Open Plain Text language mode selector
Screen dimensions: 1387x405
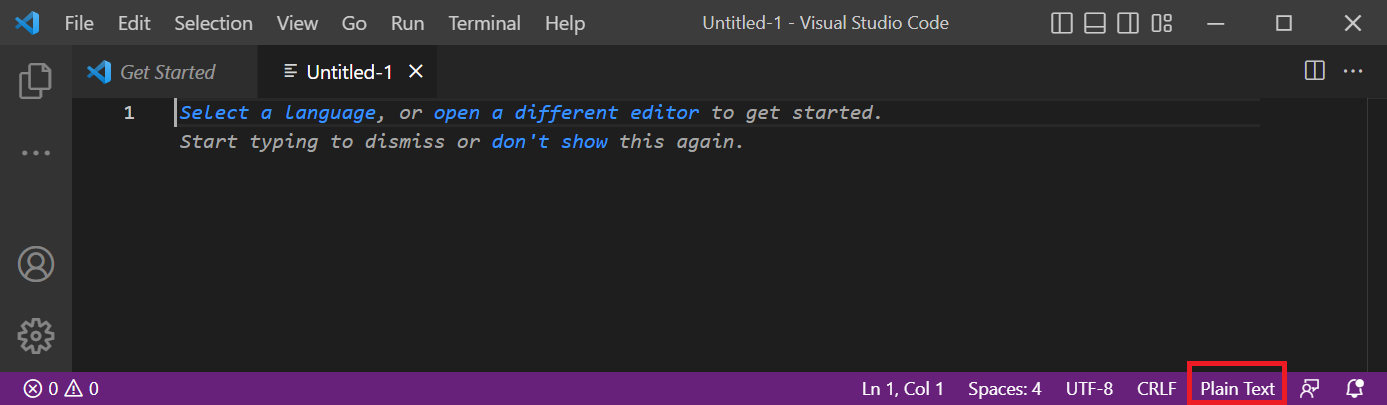[1238, 389]
